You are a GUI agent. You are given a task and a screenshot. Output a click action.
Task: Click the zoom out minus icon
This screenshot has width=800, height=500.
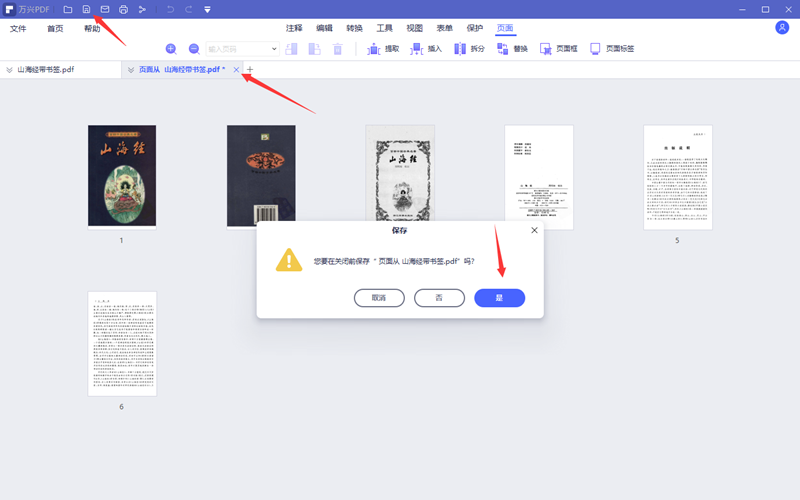(x=194, y=49)
